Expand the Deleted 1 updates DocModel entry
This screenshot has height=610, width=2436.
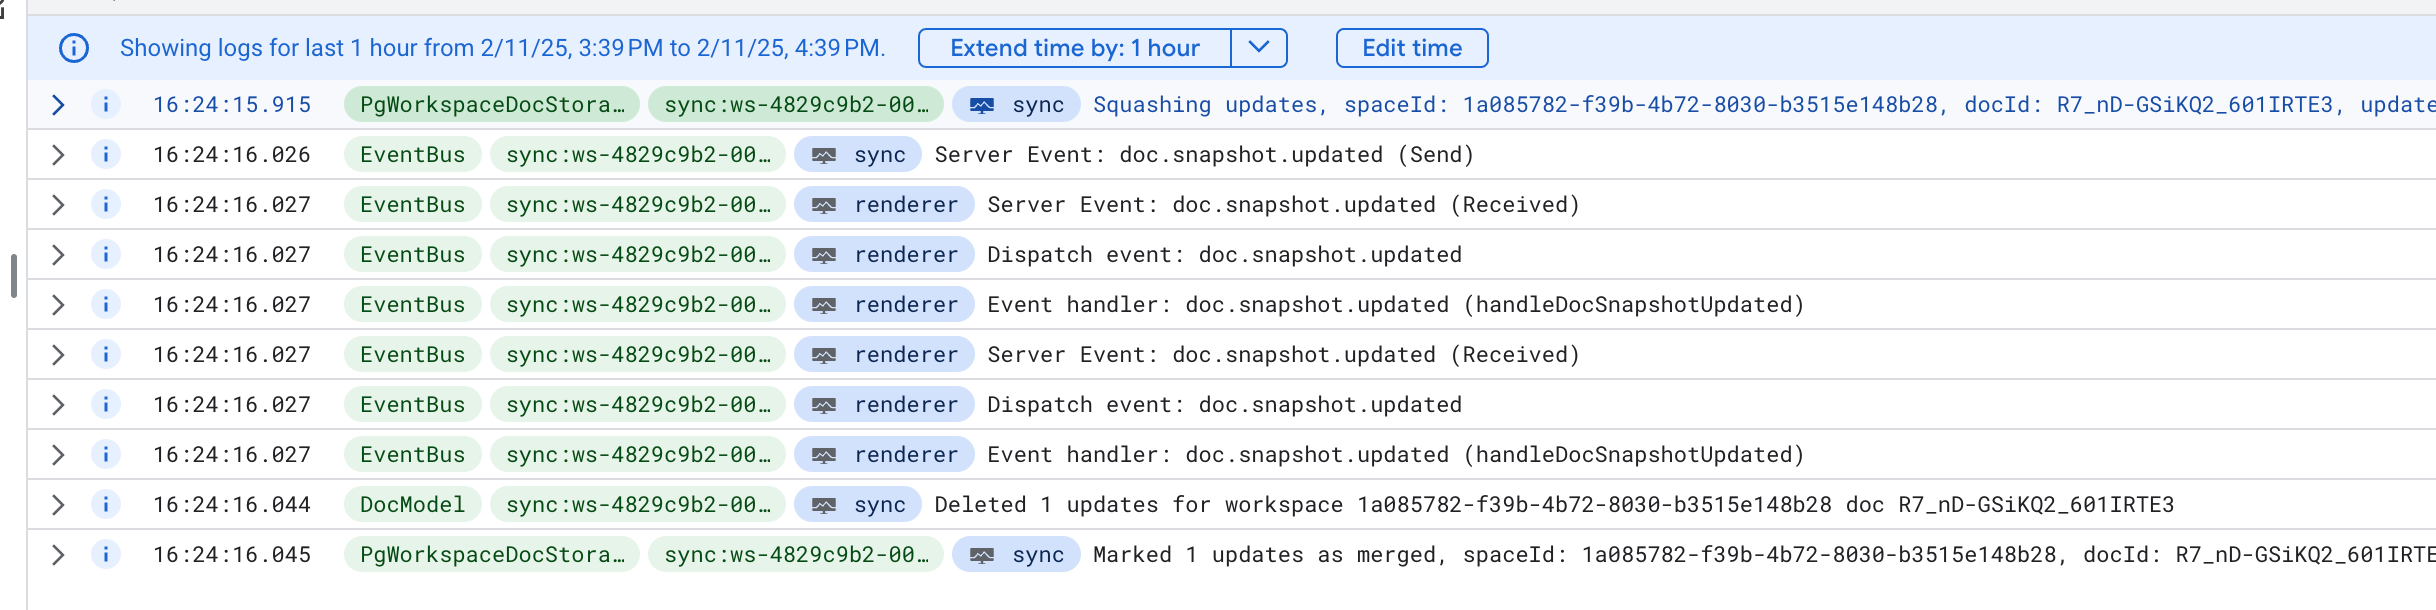pos(58,505)
